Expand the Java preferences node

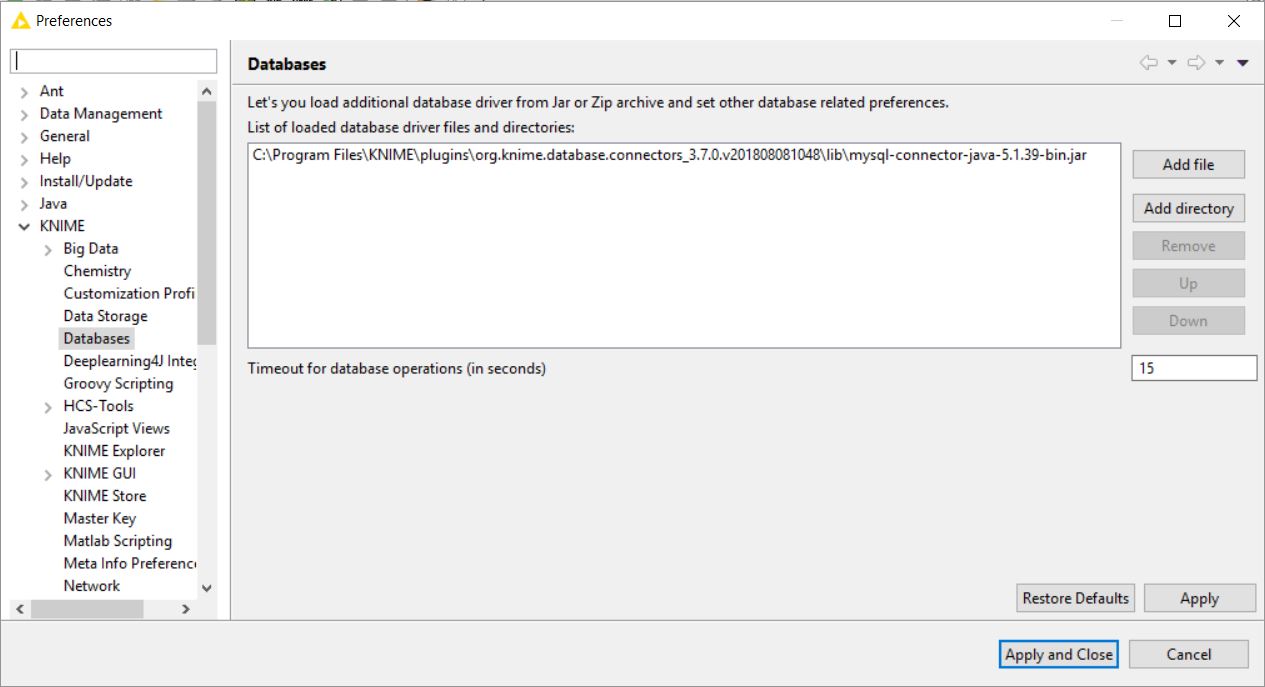pos(24,204)
